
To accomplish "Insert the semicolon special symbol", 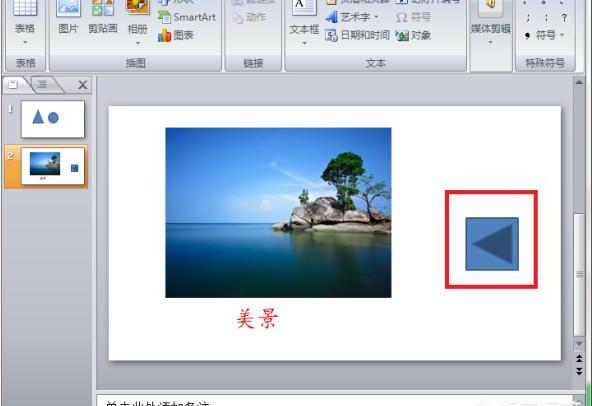I will click(528, 17).
